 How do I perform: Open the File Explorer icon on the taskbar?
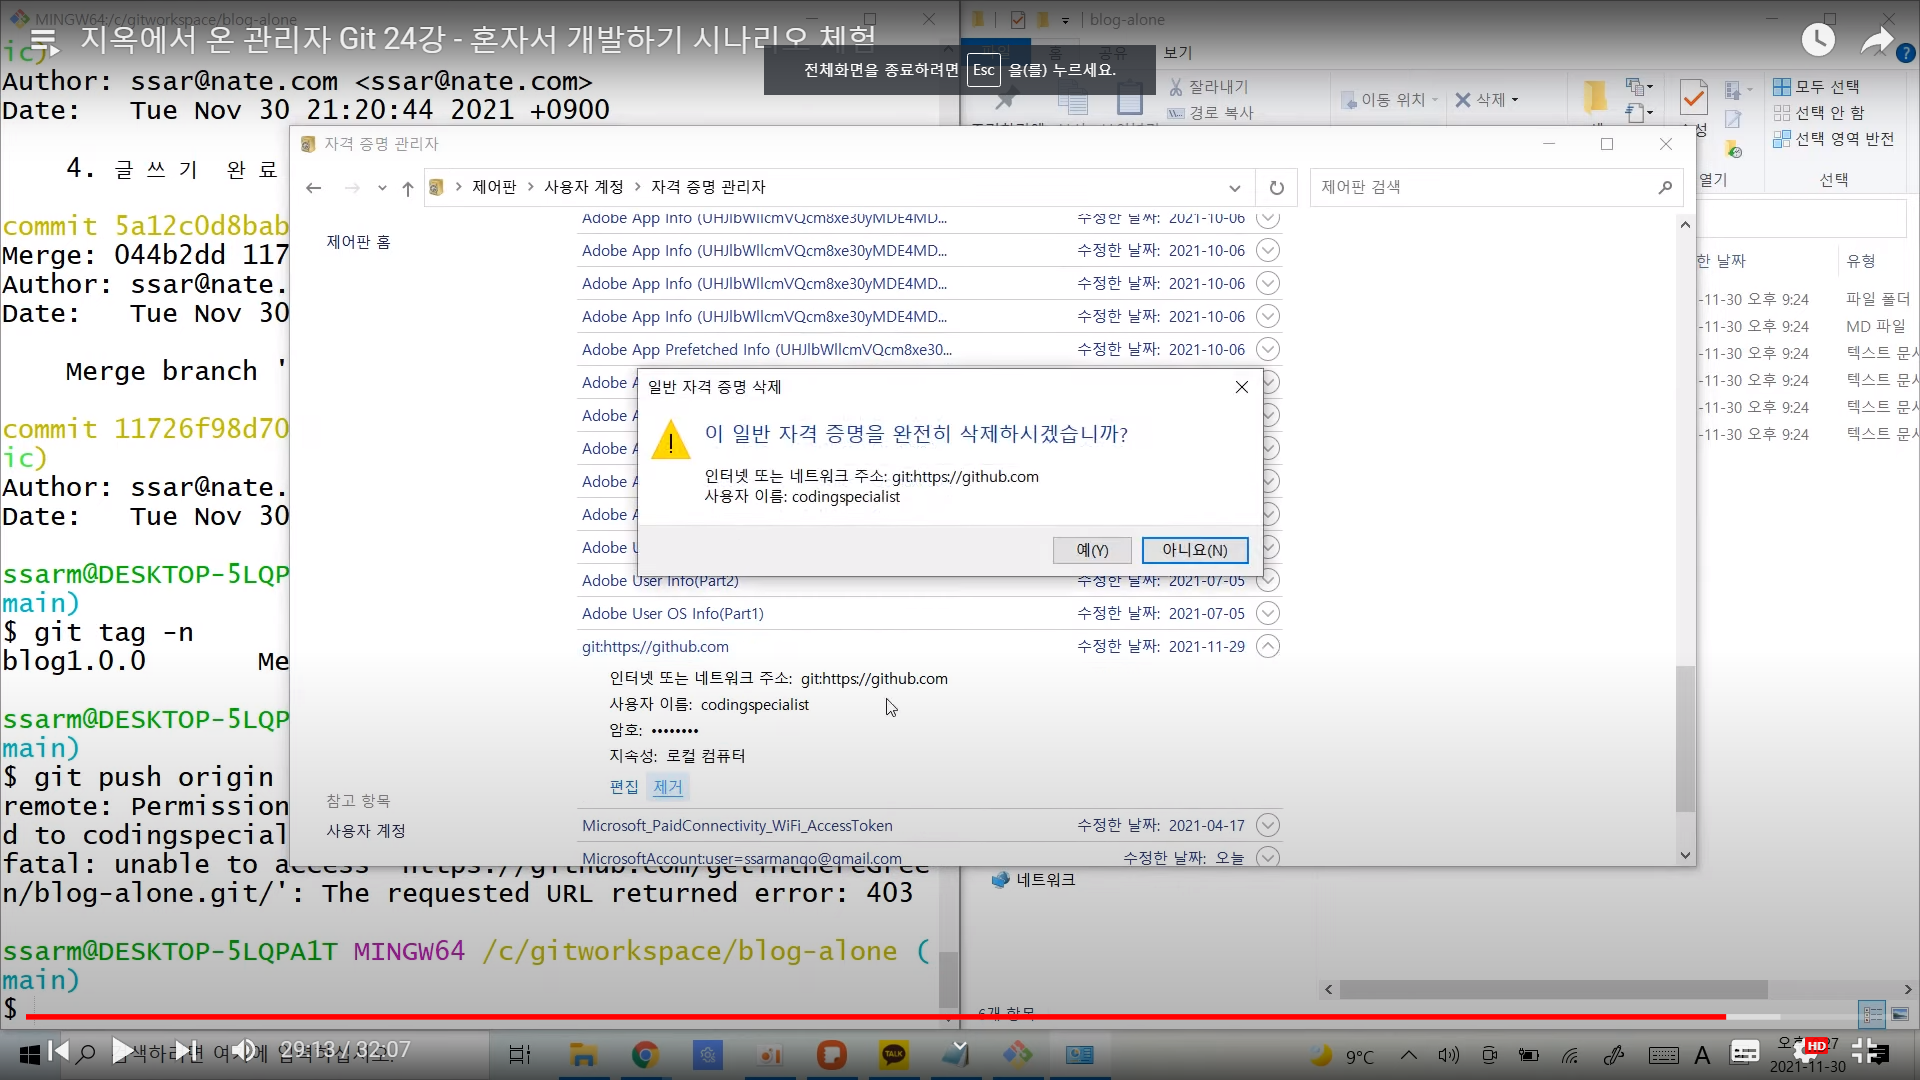coord(583,1054)
